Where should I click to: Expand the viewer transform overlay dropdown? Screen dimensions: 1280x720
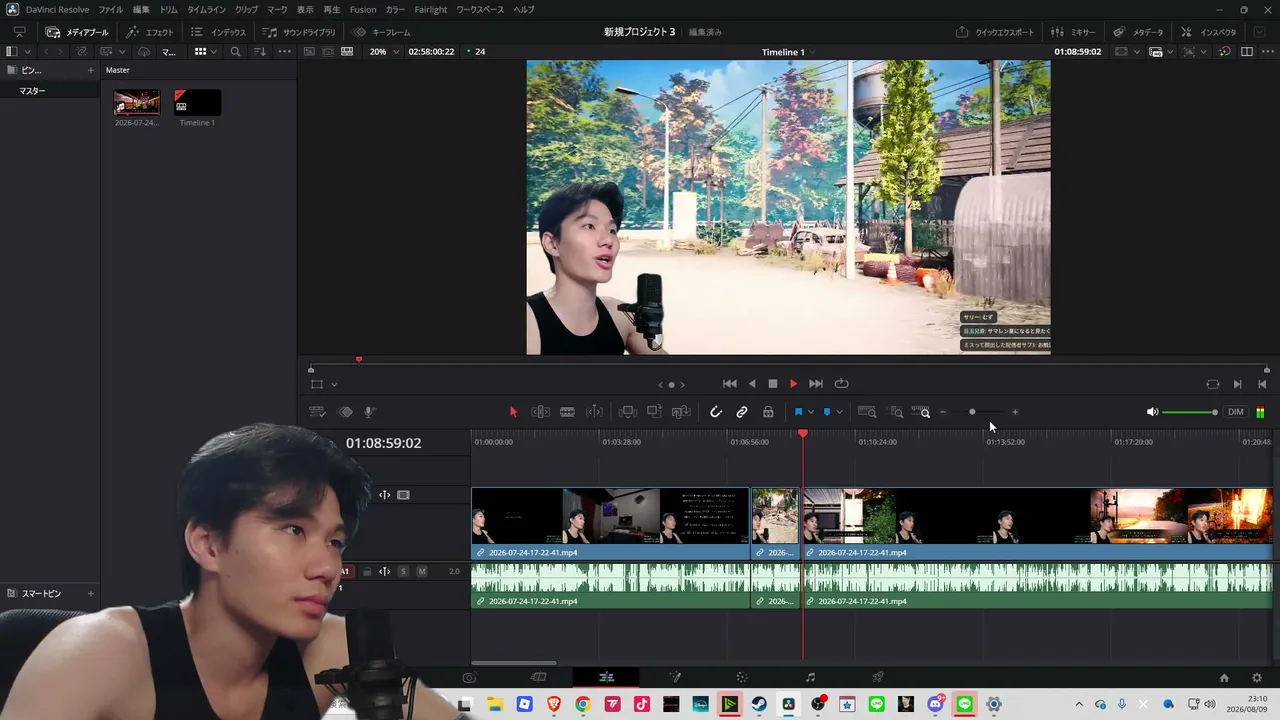pyautogui.click(x=334, y=384)
